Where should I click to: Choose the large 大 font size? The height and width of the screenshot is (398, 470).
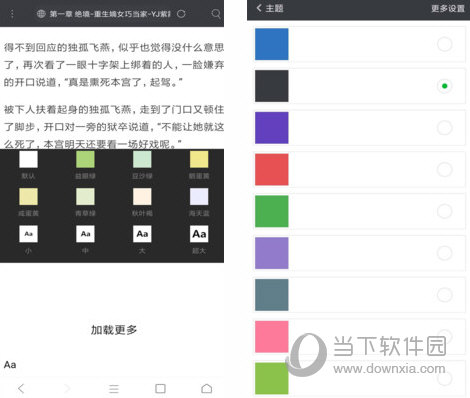tap(142, 234)
